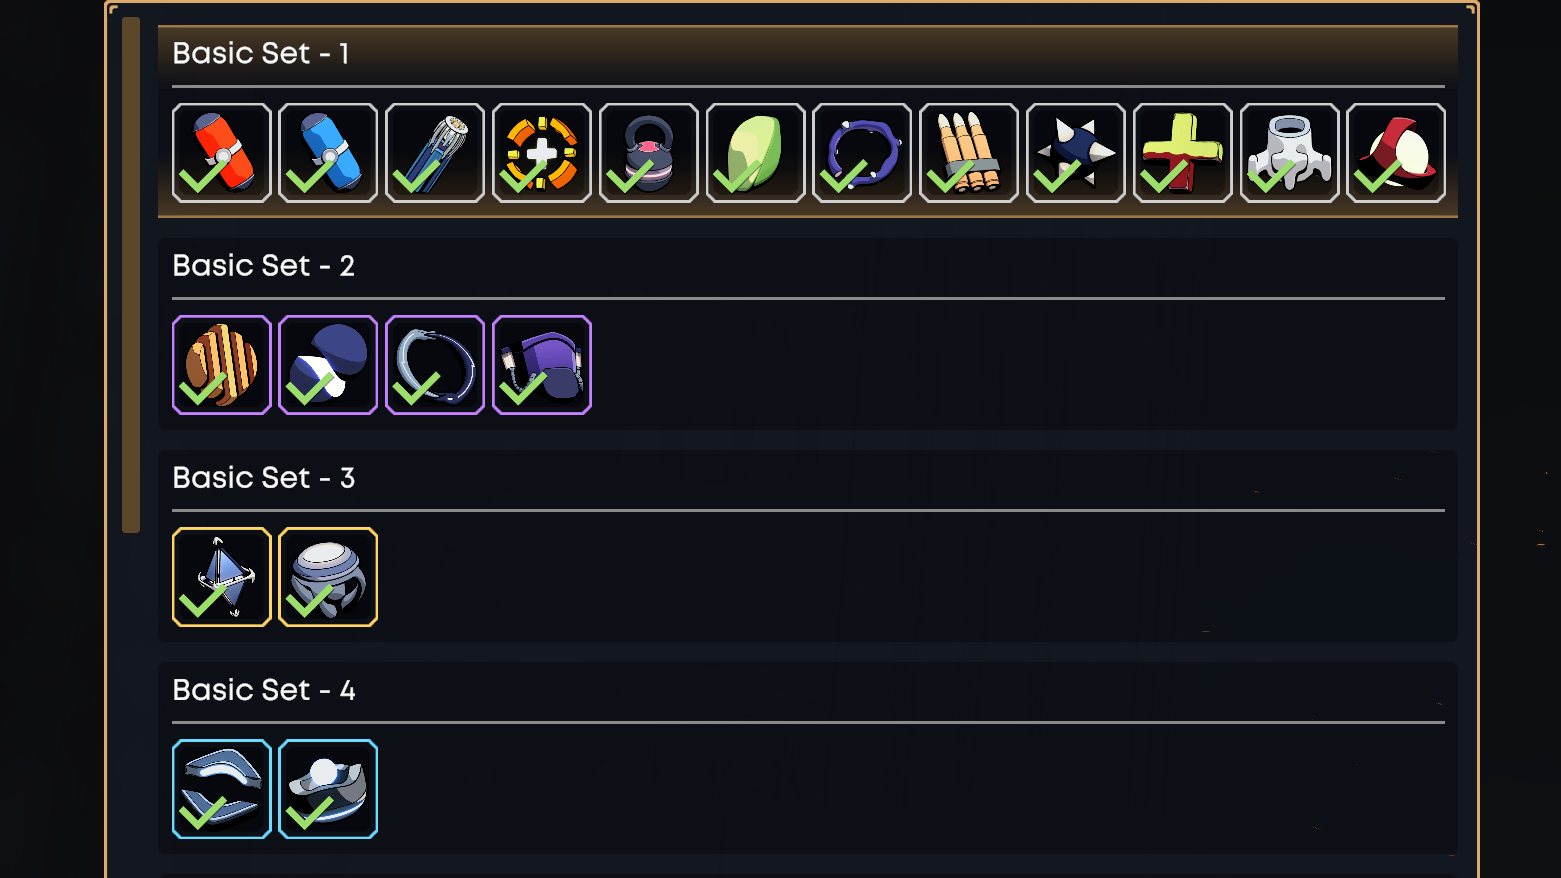Select the purple backpack item
The image size is (1561, 878).
tap(542, 365)
